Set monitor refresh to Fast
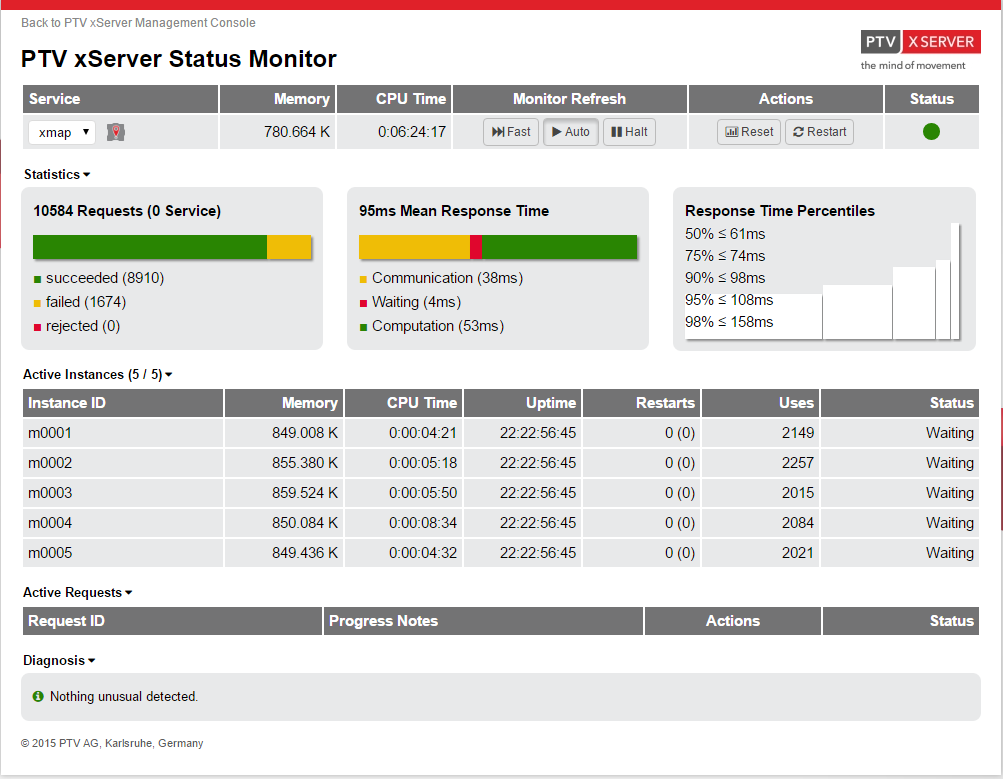This screenshot has height=779, width=1003. 511,132
